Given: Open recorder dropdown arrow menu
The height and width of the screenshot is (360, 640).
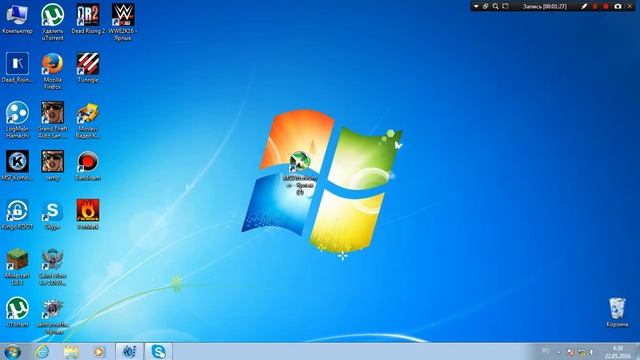Looking at the screenshot, I should point(476,7).
